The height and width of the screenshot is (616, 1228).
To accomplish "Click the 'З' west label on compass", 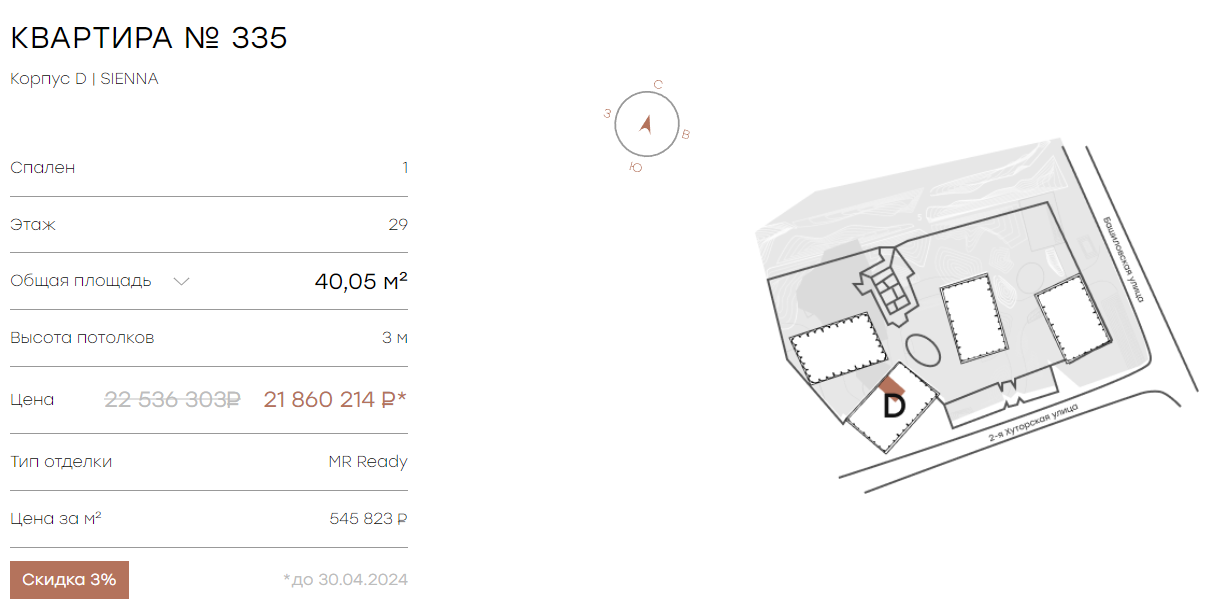I will [607, 114].
